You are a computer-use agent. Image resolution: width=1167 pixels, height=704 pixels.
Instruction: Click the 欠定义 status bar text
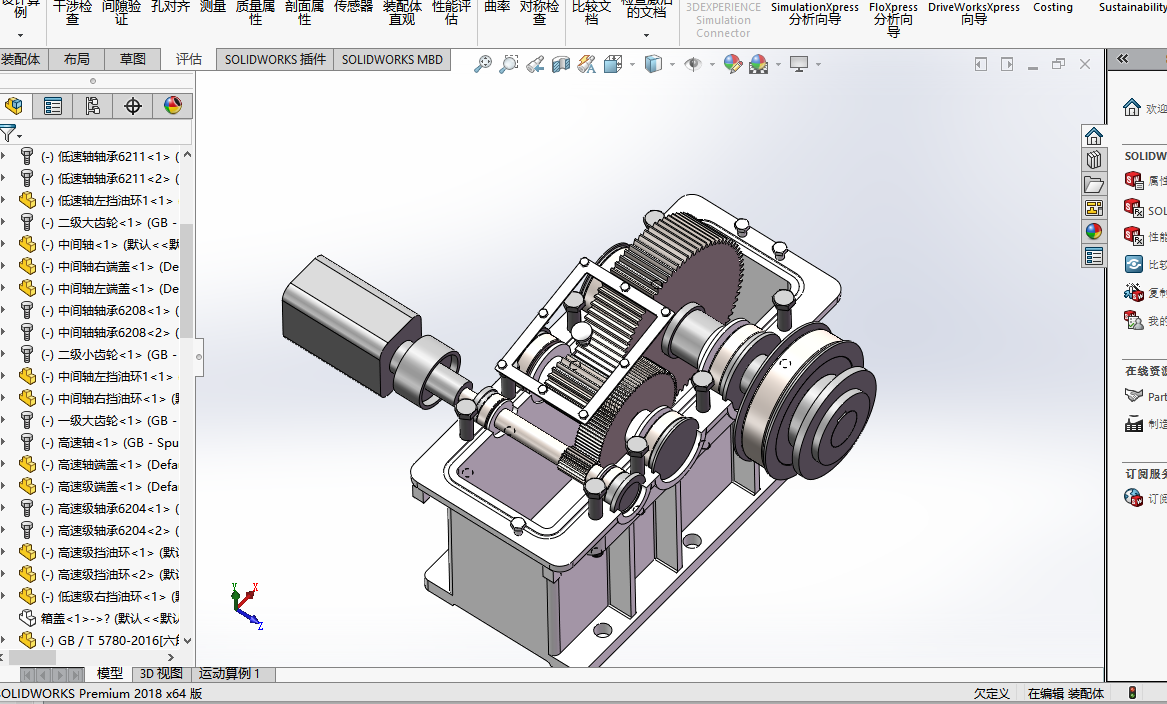point(991,694)
